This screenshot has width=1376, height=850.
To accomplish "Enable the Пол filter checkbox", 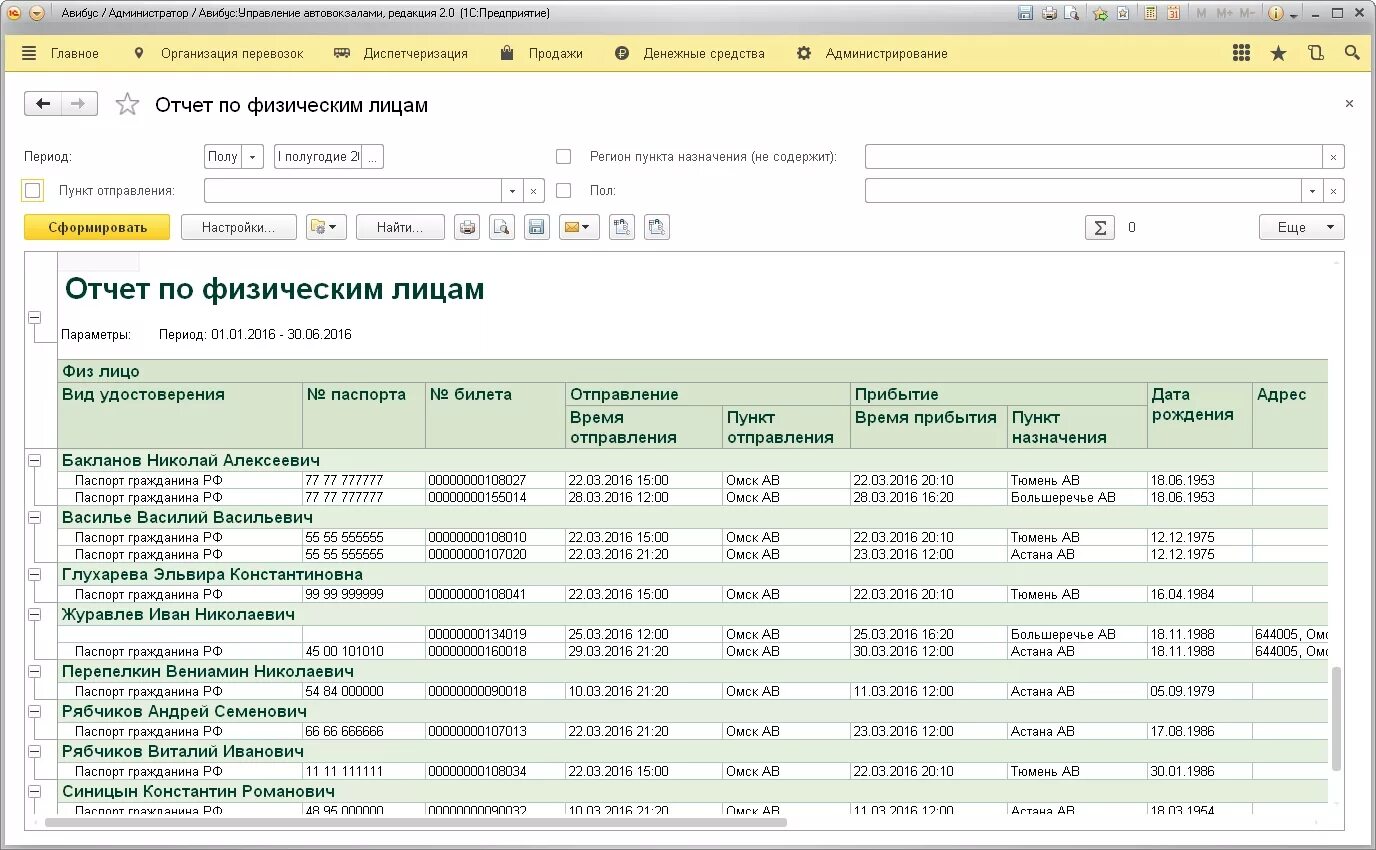I will click(564, 190).
